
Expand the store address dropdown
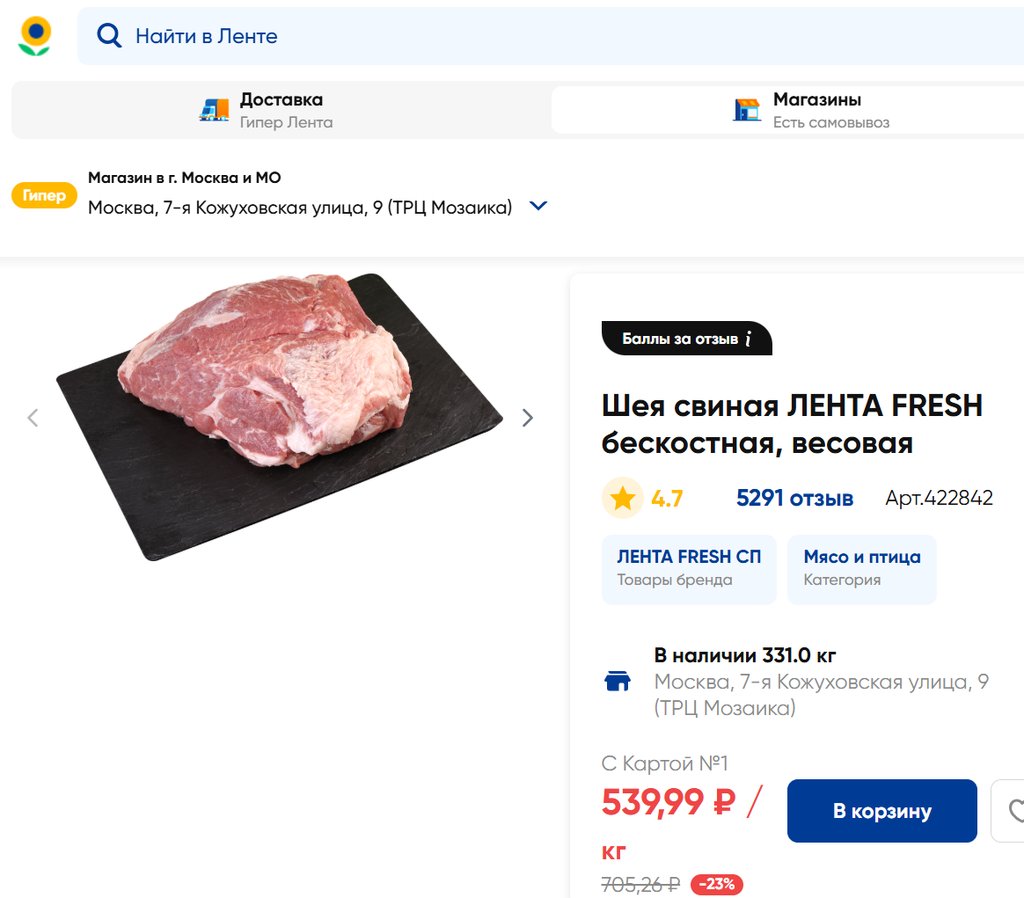coord(538,206)
